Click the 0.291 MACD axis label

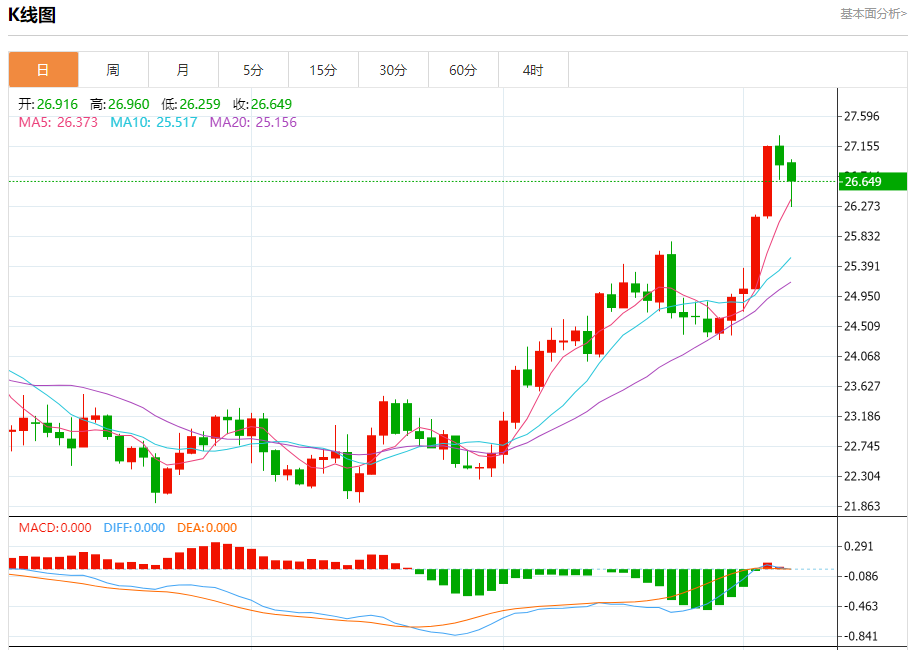(859, 546)
